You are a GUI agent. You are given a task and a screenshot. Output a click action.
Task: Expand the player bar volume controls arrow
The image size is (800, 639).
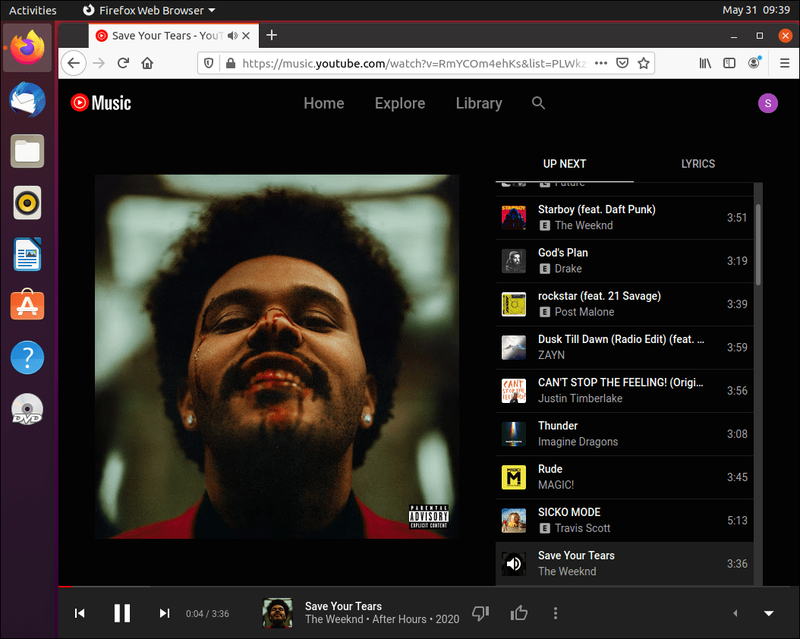(x=735, y=613)
